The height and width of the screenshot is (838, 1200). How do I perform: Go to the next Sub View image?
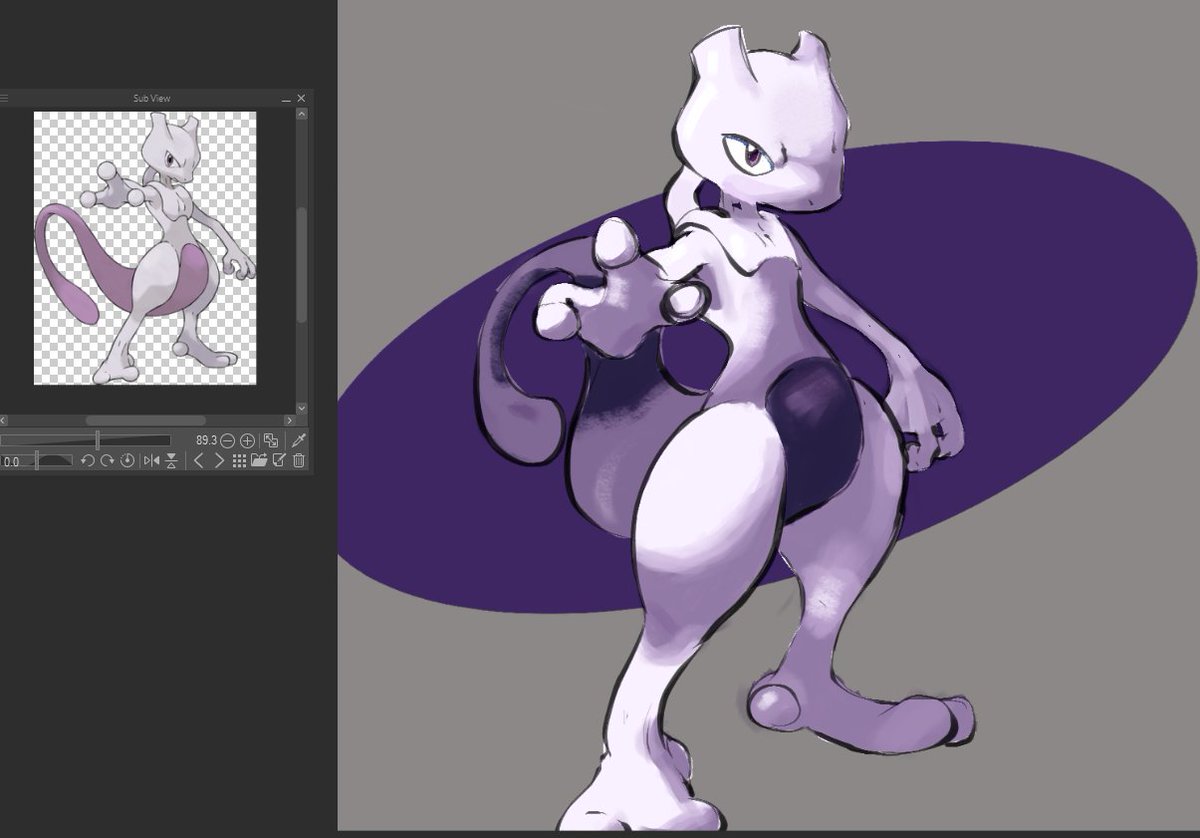pos(219,460)
